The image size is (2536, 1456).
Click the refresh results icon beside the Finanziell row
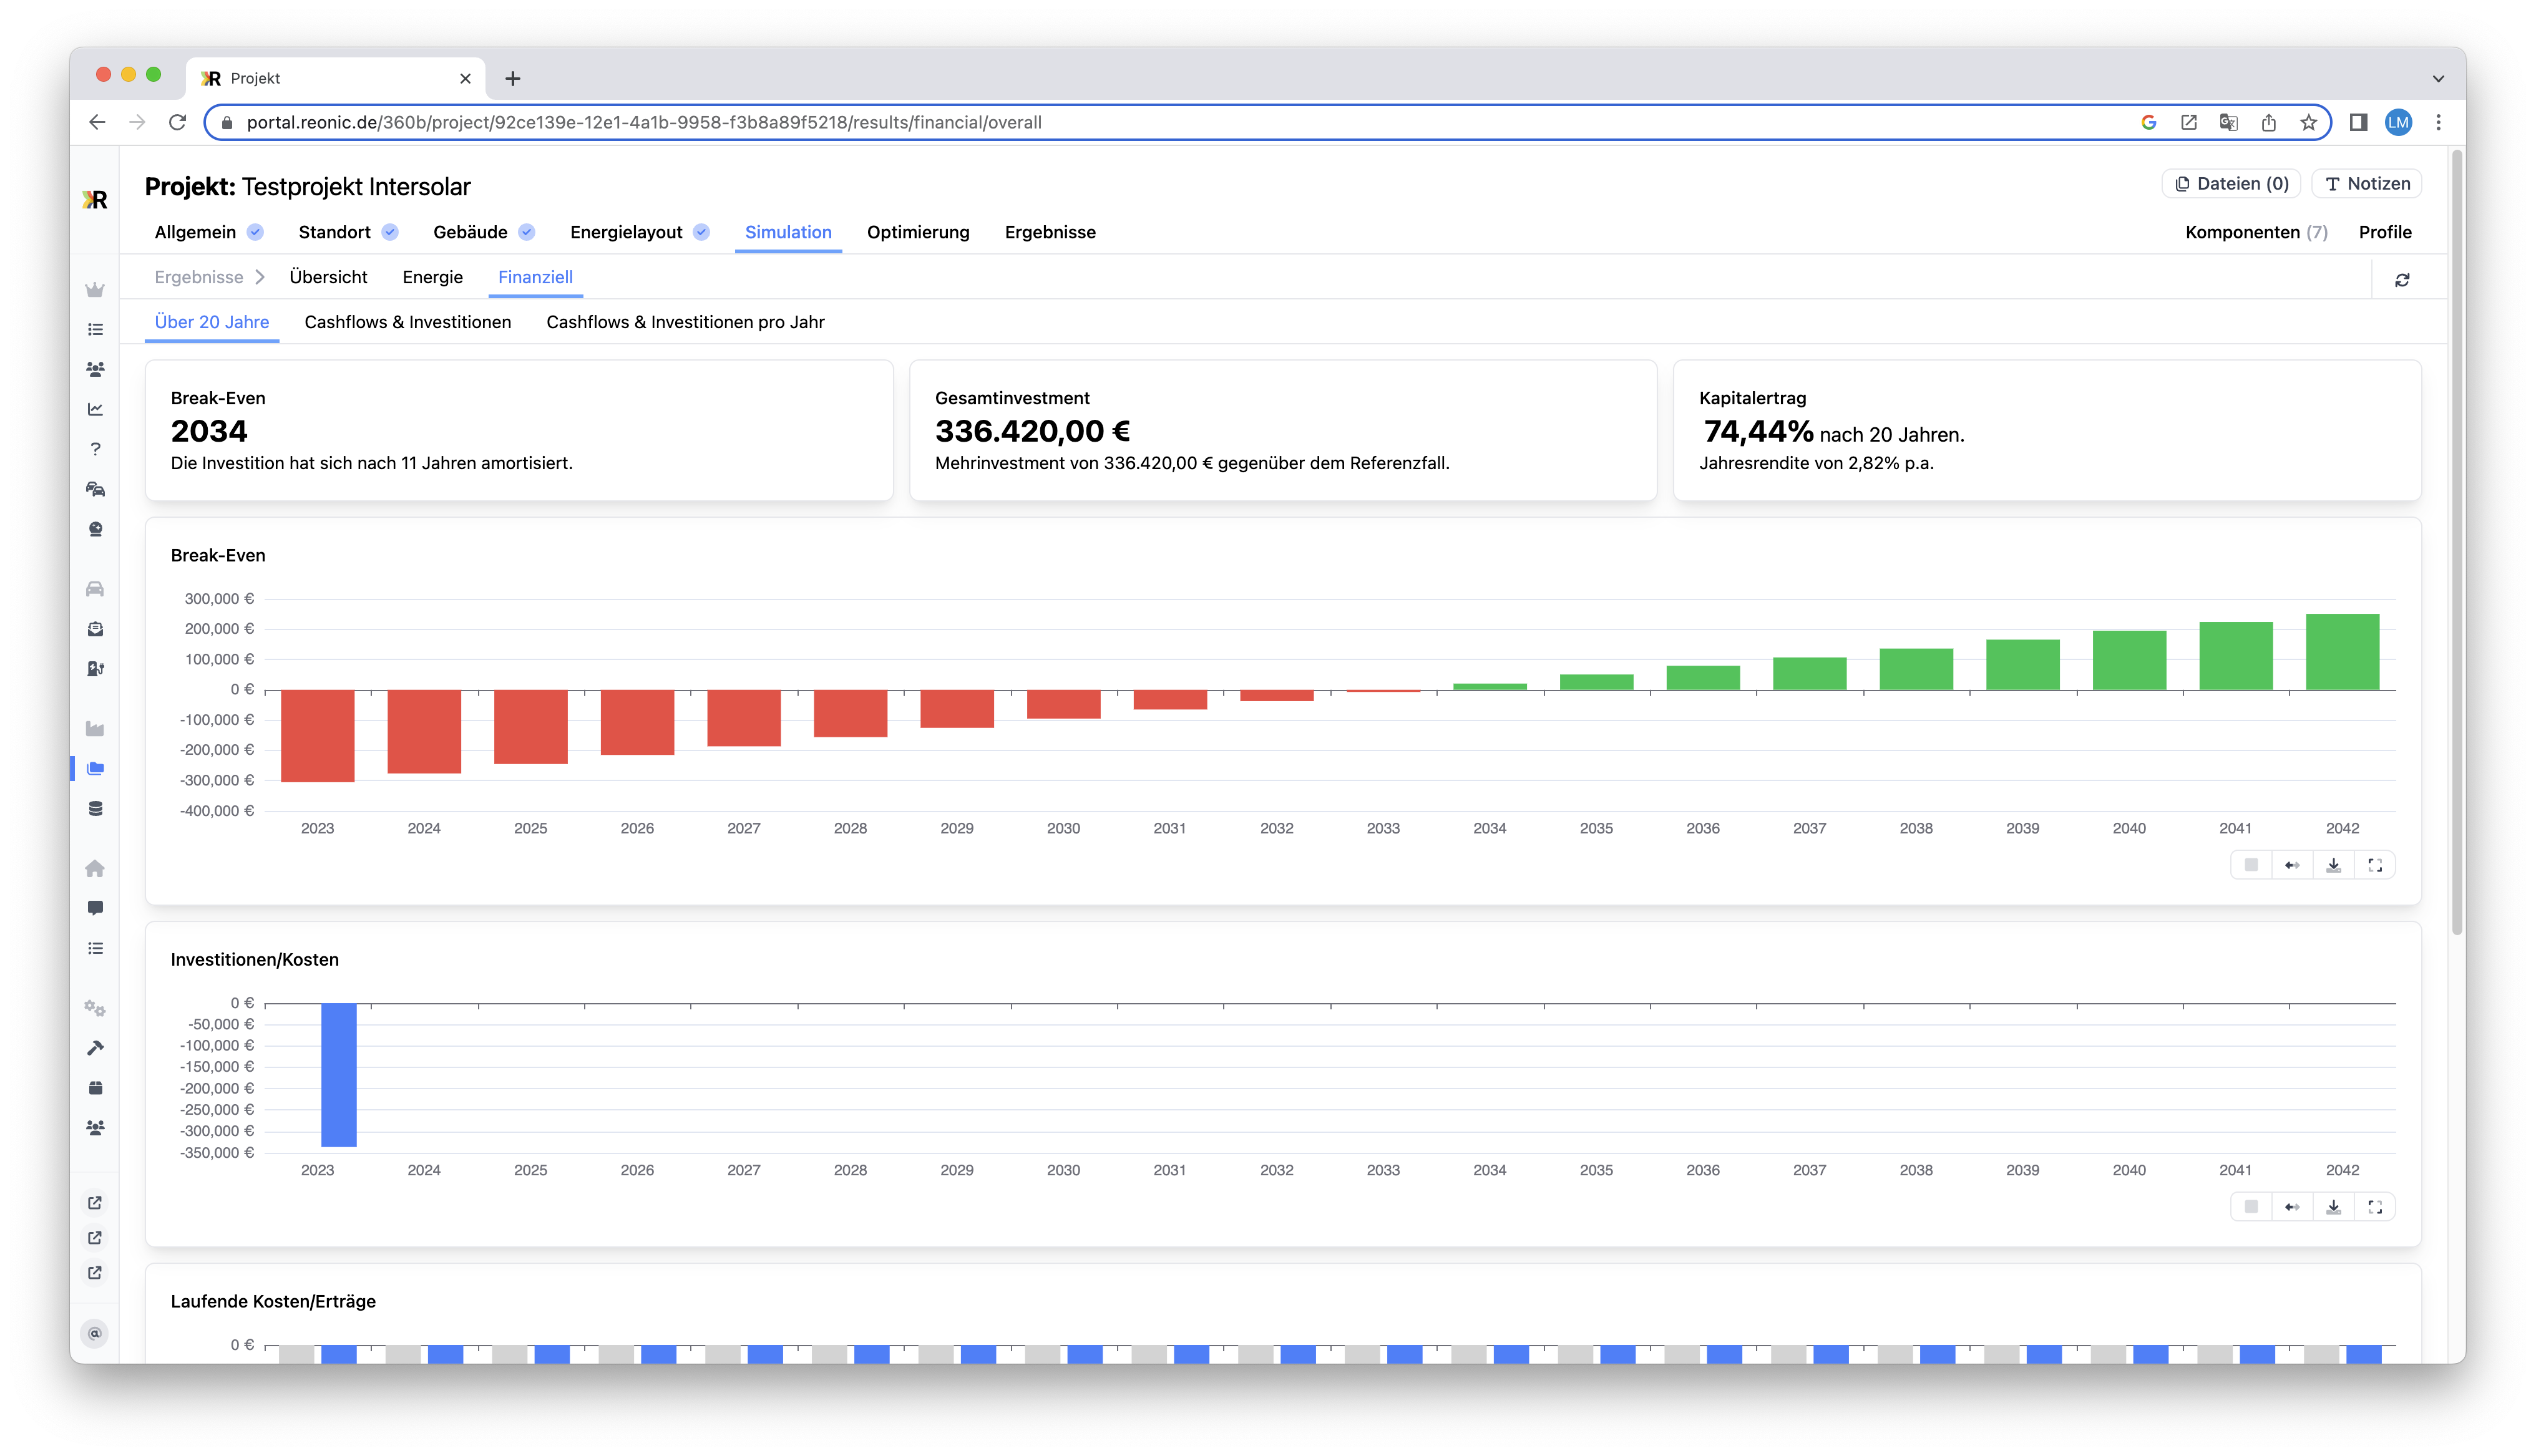[2402, 280]
